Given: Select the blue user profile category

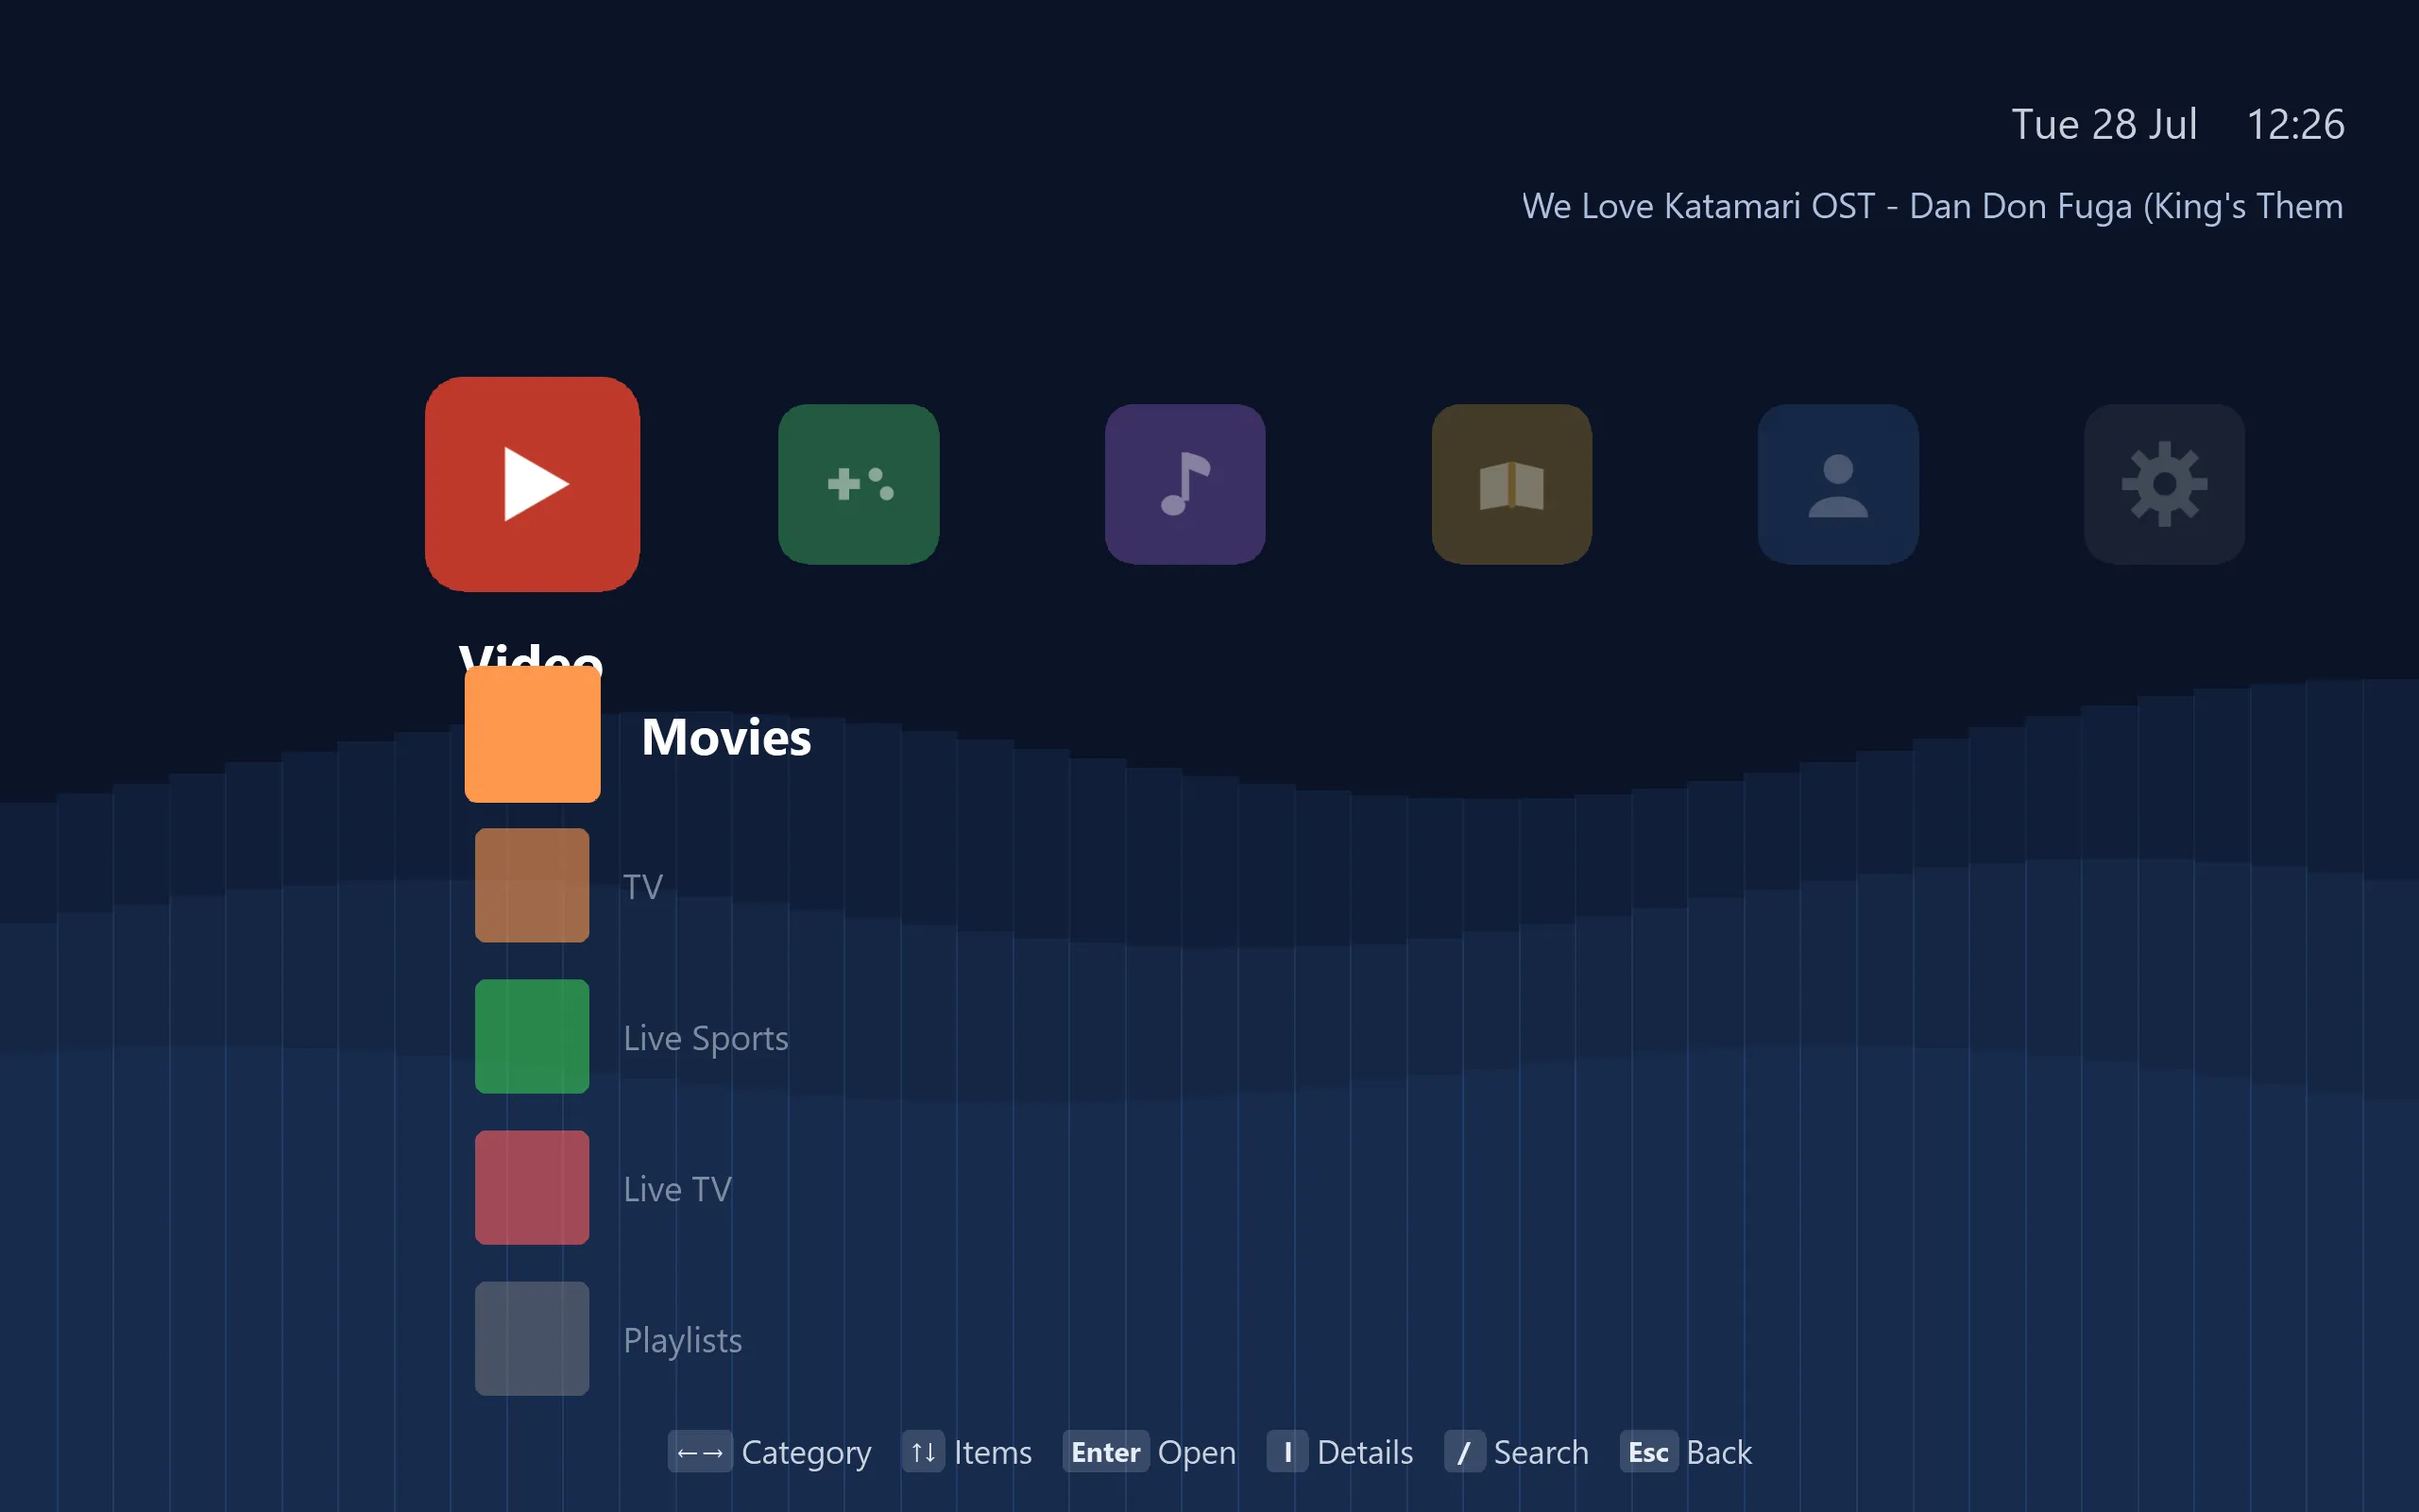Looking at the screenshot, I should coord(1838,484).
